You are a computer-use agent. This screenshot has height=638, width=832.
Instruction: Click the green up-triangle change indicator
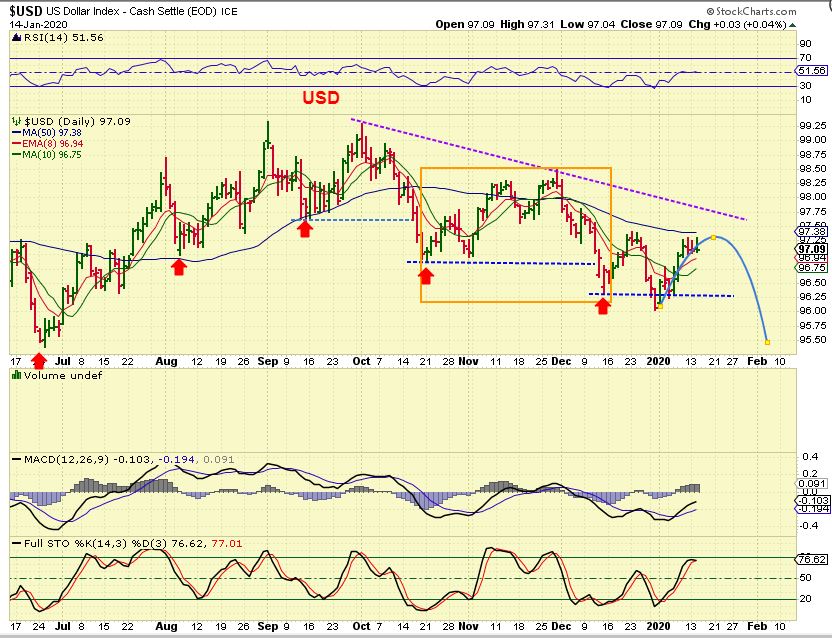click(x=792, y=25)
